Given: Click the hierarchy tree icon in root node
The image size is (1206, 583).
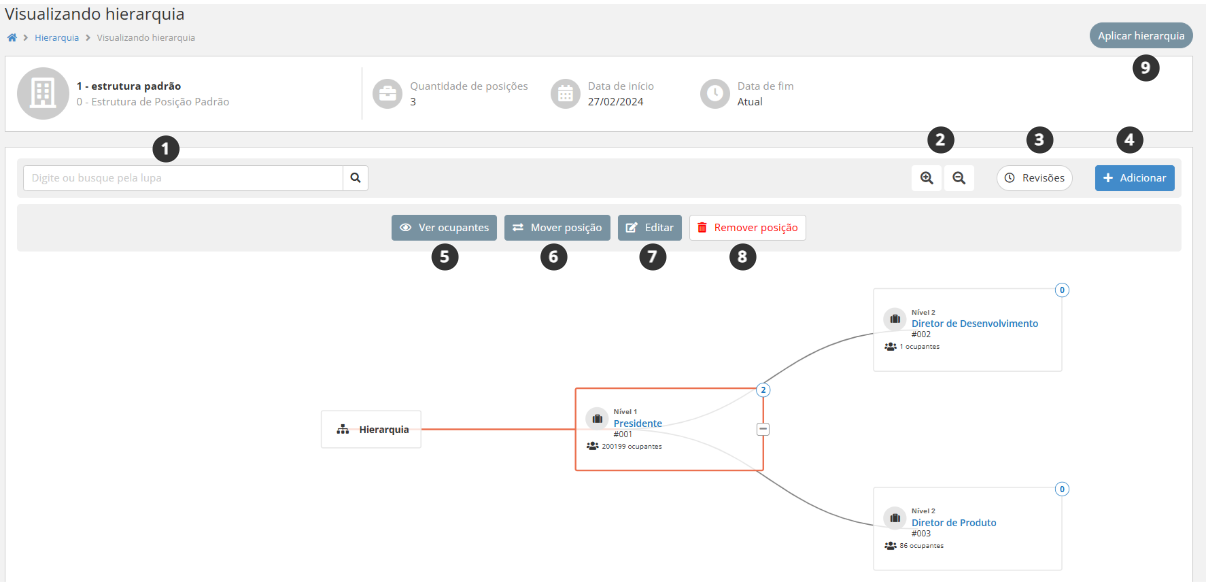Looking at the screenshot, I should tap(343, 429).
